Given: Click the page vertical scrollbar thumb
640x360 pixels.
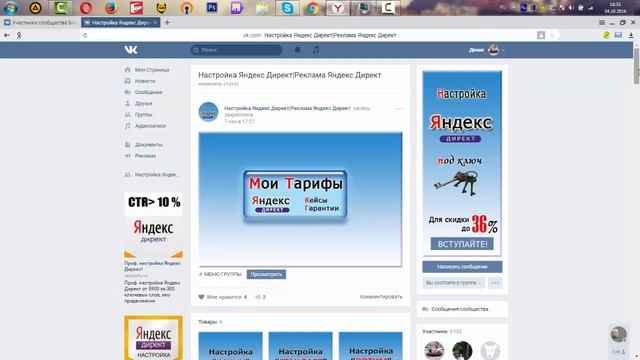Looking at the screenshot, I should coord(636,66).
